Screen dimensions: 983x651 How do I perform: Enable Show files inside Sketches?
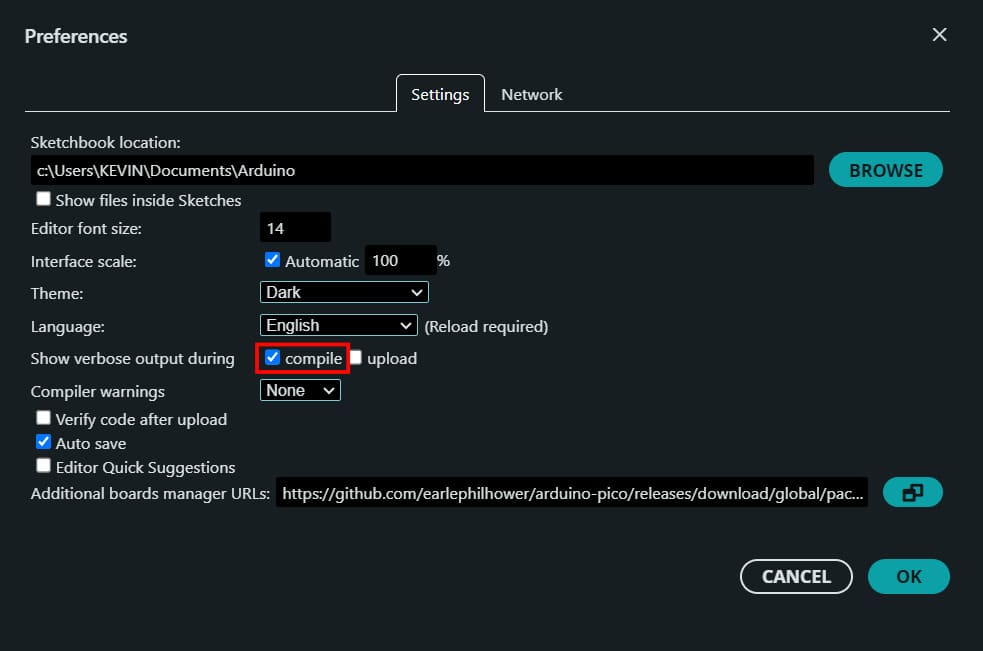[x=43, y=199]
